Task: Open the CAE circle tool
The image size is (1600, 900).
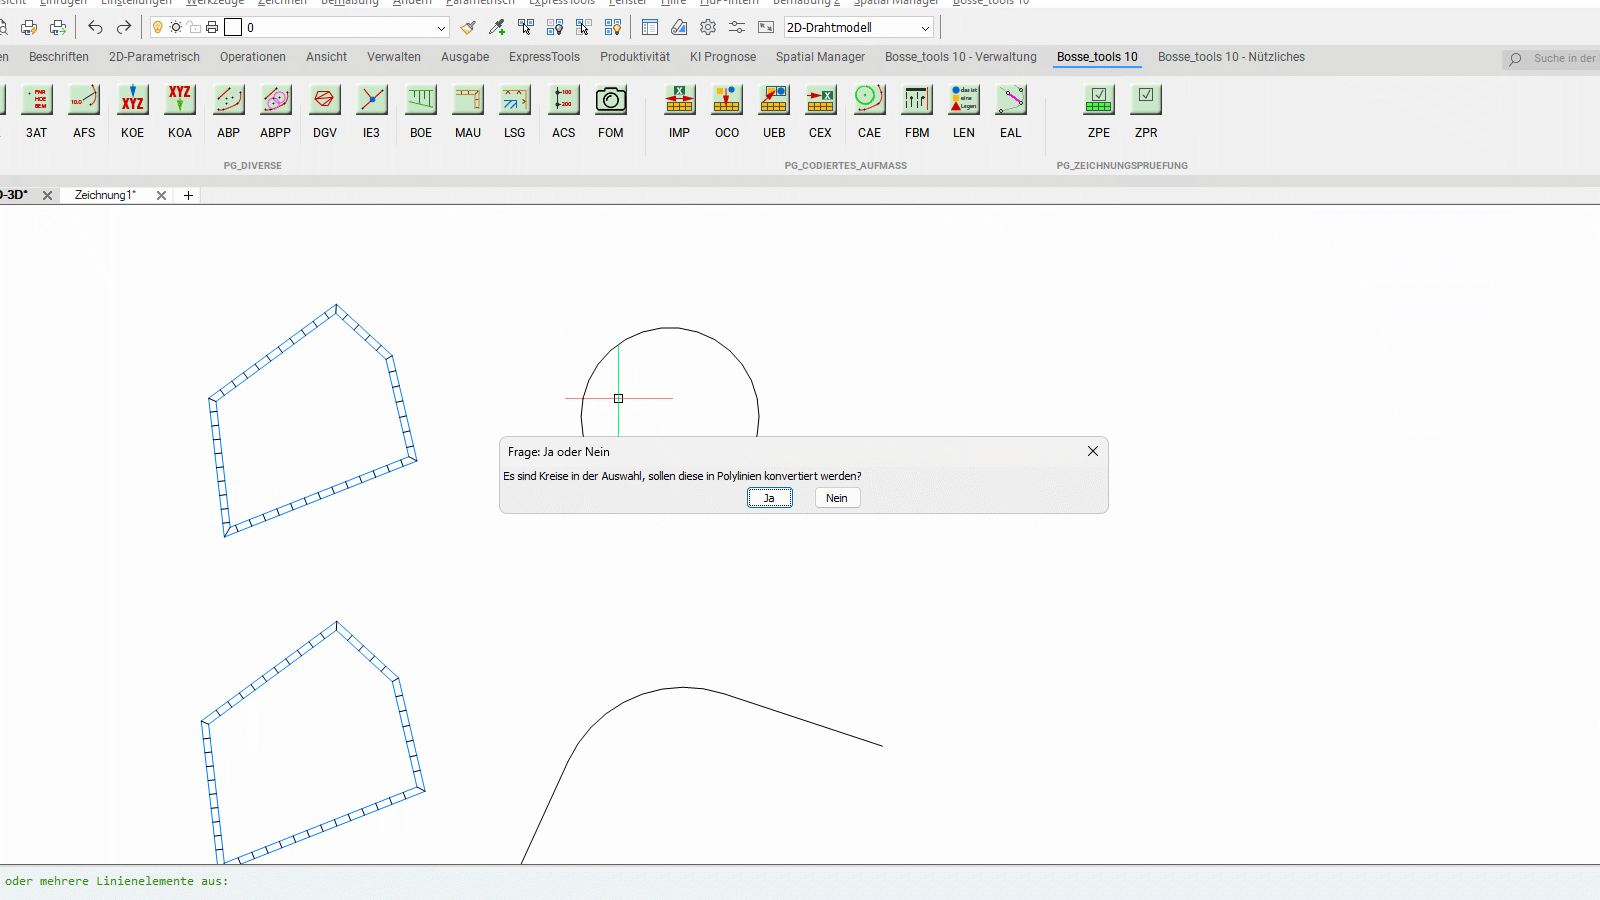Action: 869,100
